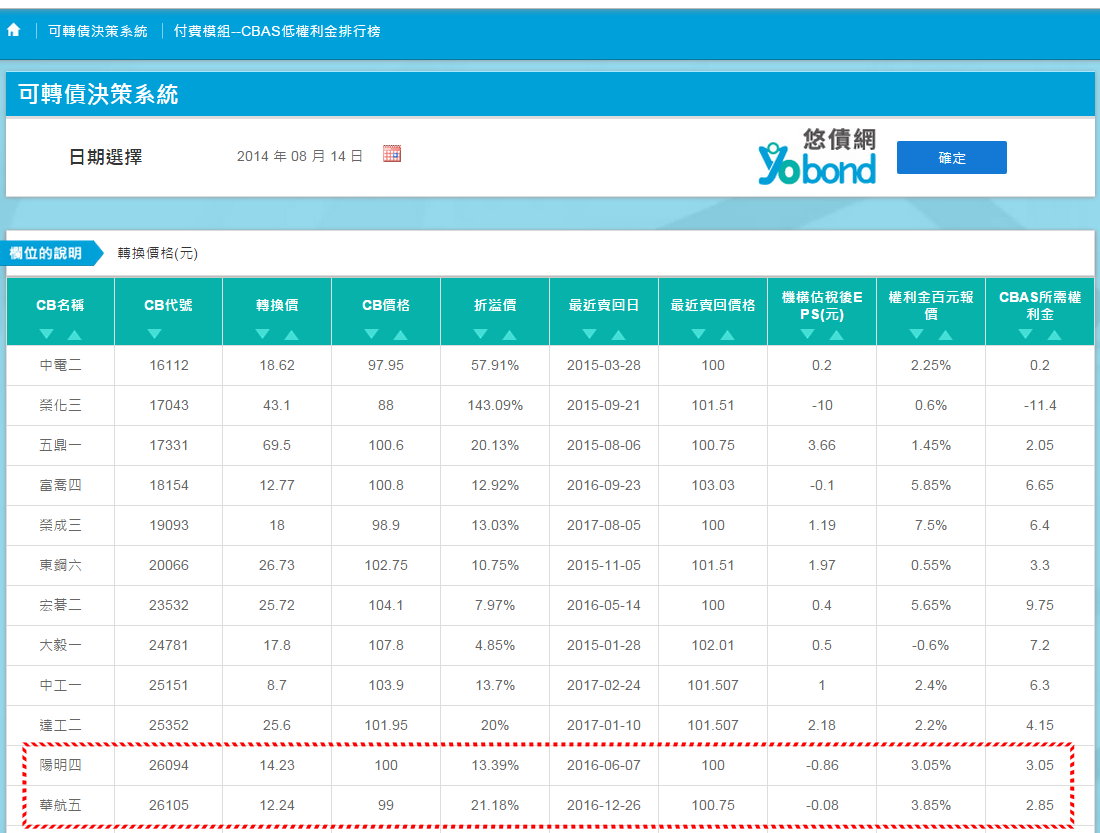Viewport: 1100px width, 833px height.
Task: Click the down sort arrow under CBAS所需權利金
Action: point(1025,334)
